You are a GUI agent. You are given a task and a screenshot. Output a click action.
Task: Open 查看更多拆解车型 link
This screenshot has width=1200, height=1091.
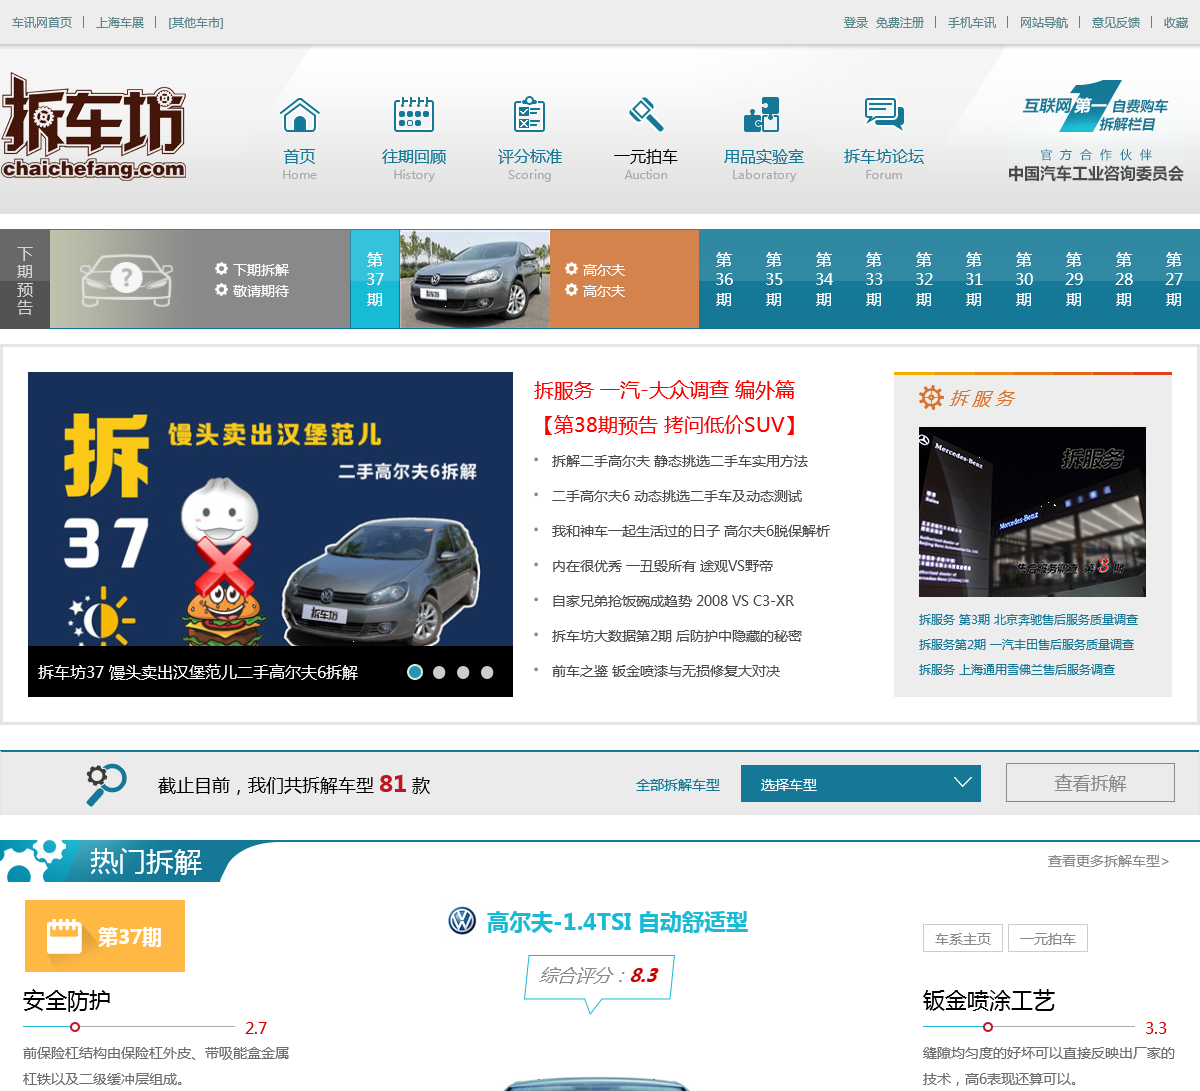(1108, 861)
